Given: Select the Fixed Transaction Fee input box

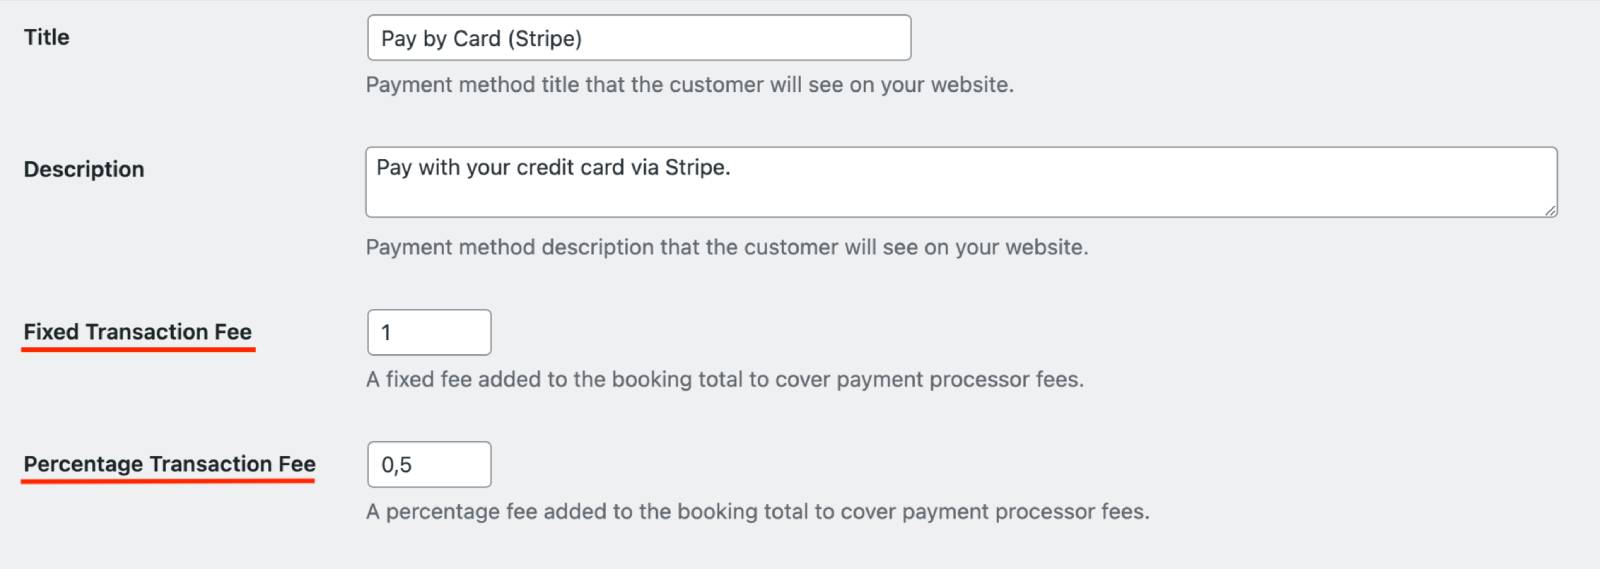Looking at the screenshot, I should (429, 333).
